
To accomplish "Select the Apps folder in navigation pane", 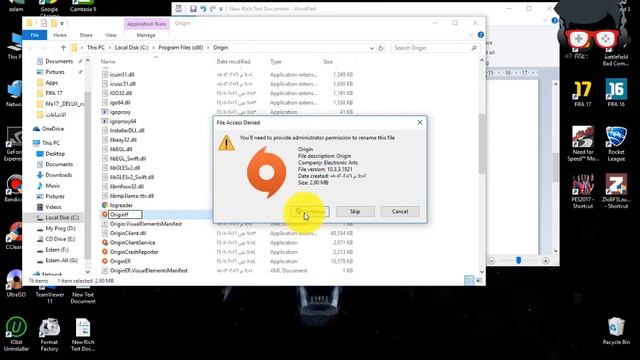I will [51, 82].
